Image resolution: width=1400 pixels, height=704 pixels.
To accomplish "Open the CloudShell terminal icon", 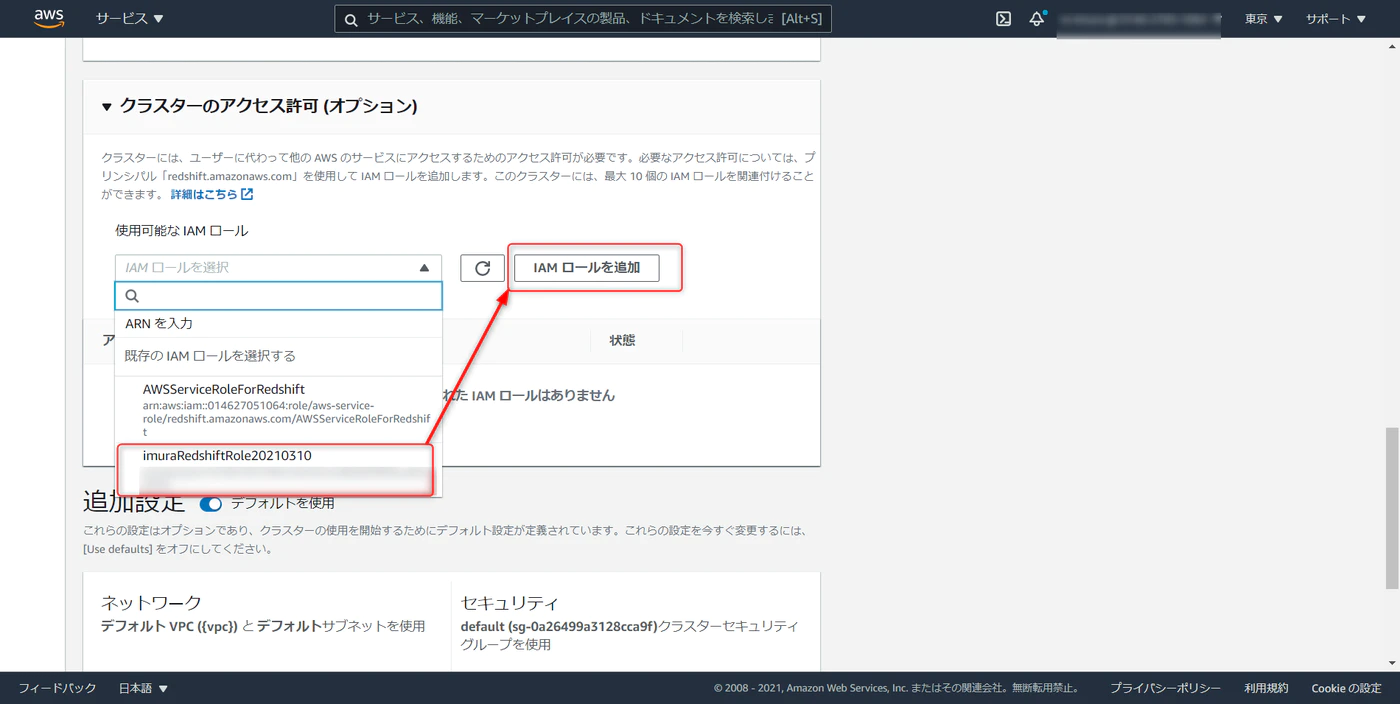I will tap(1003, 19).
